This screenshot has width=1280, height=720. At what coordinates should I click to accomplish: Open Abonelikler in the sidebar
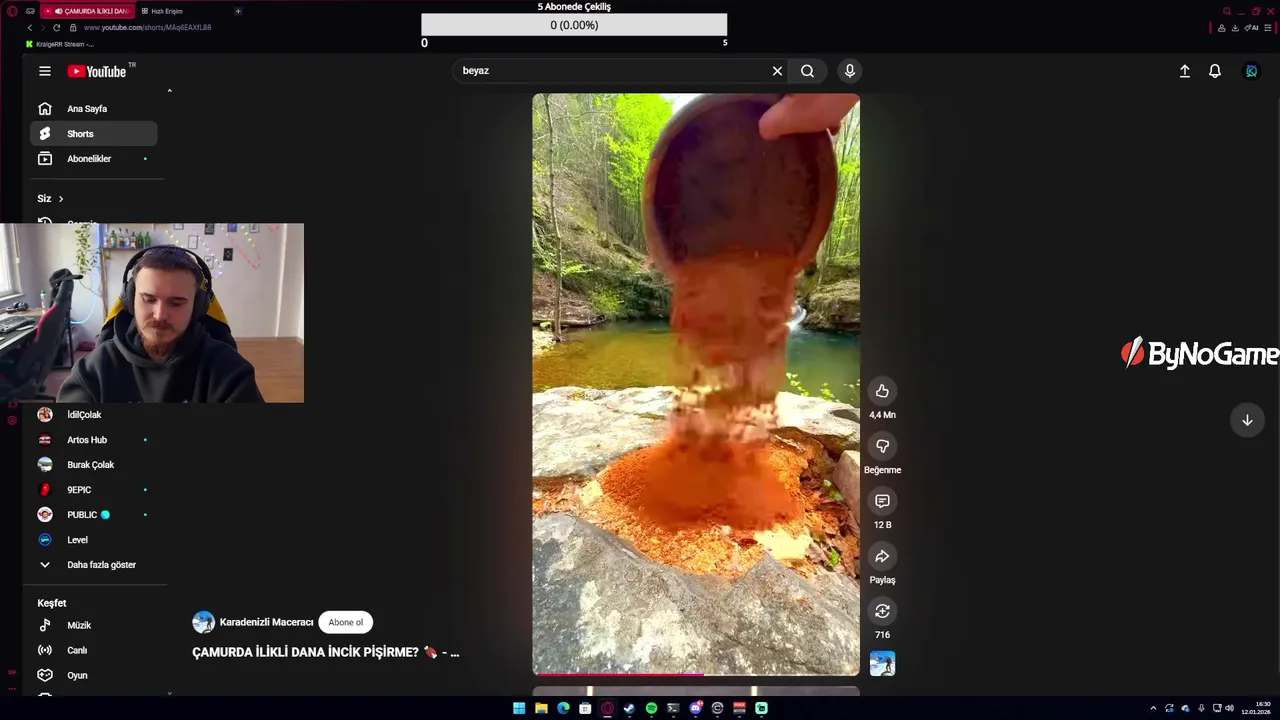click(x=94, y=159)
